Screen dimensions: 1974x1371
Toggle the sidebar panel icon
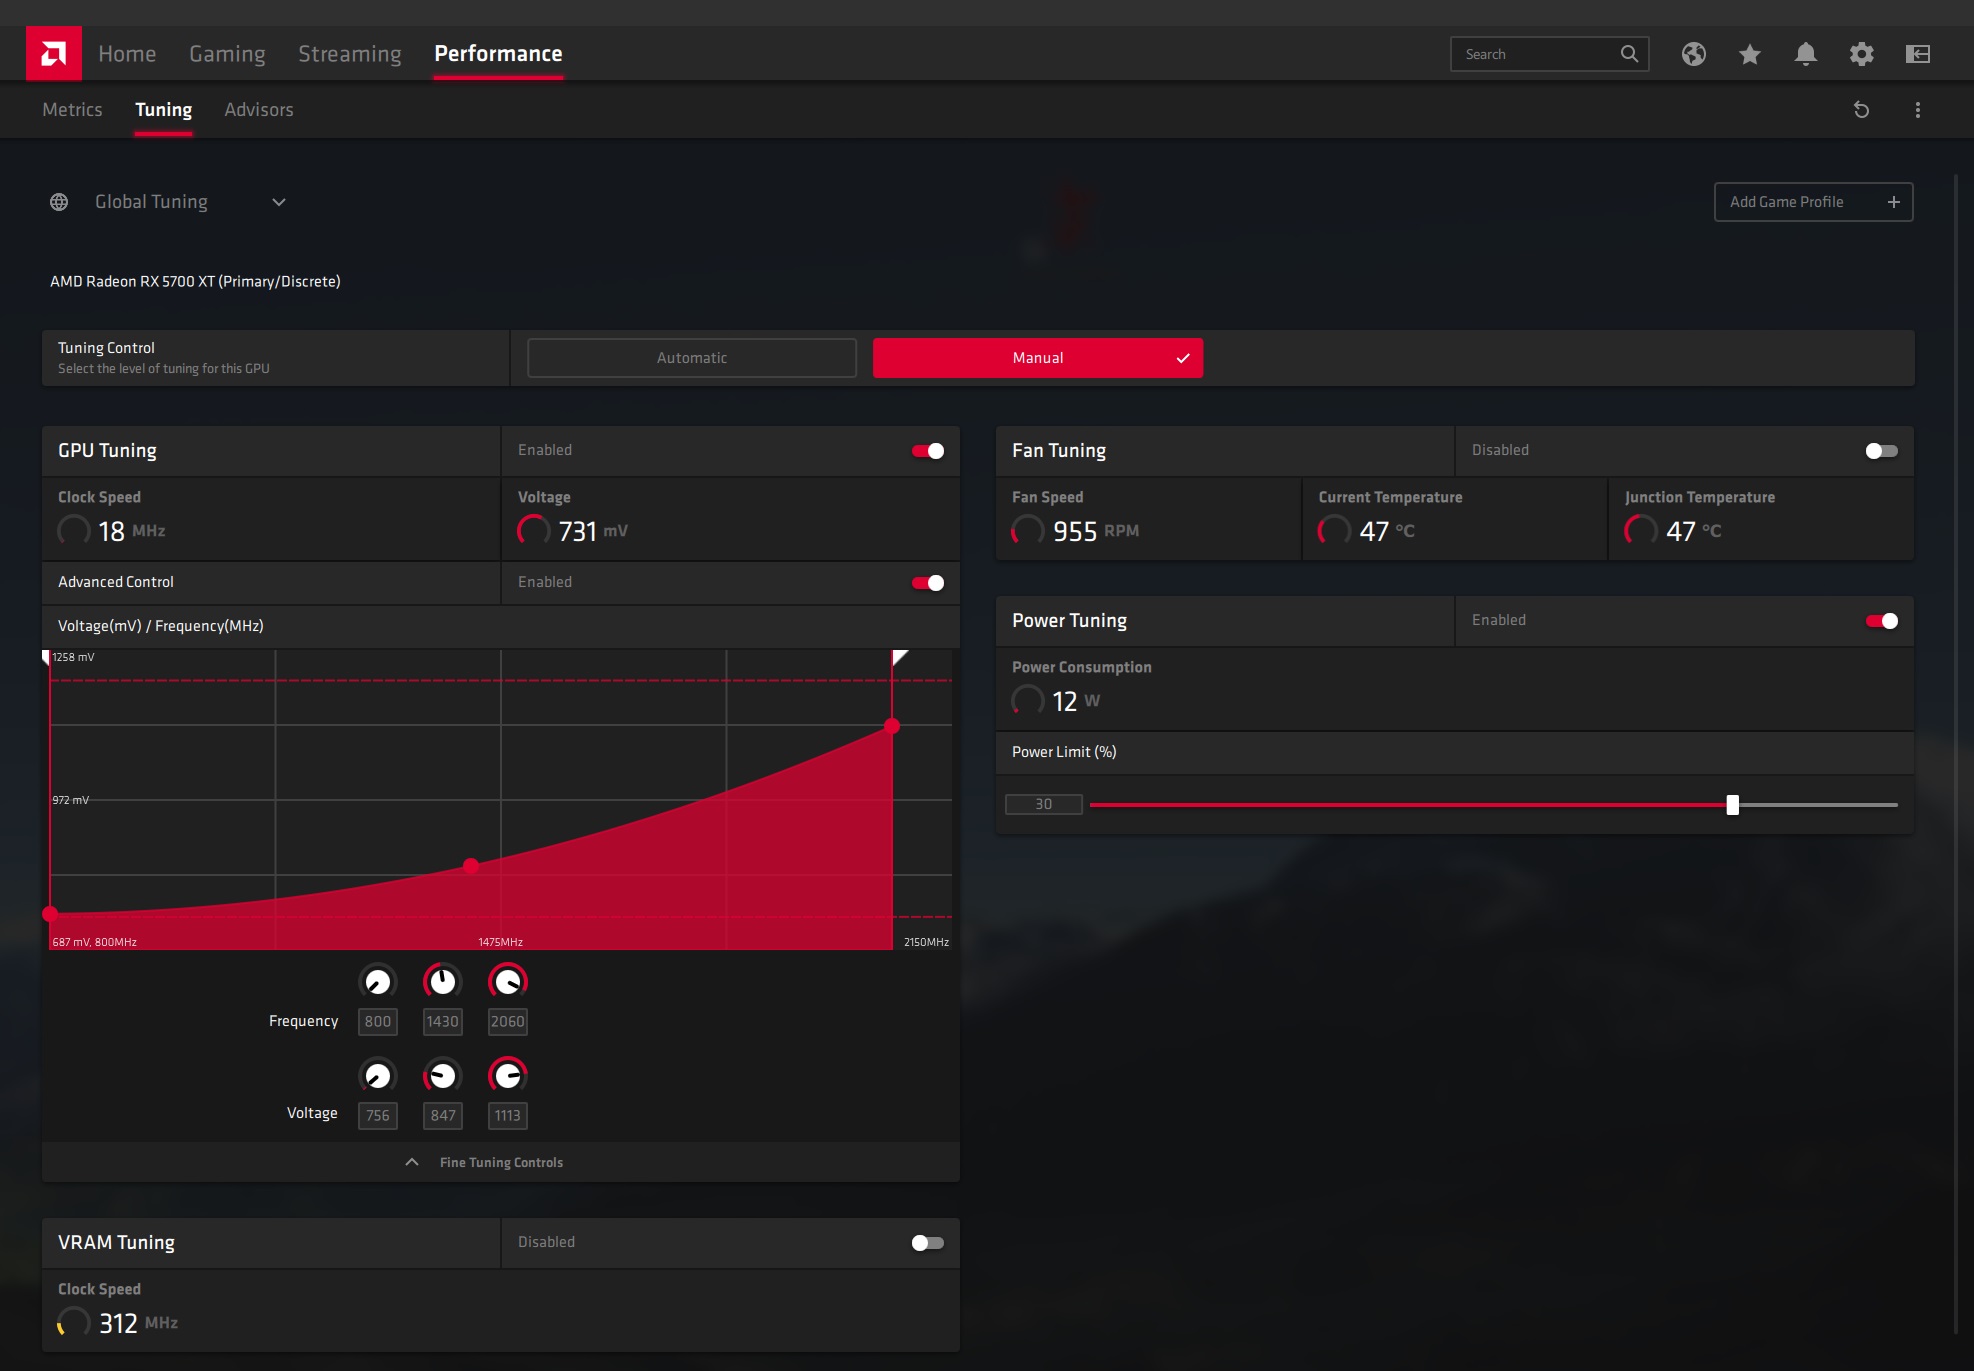1917,54
